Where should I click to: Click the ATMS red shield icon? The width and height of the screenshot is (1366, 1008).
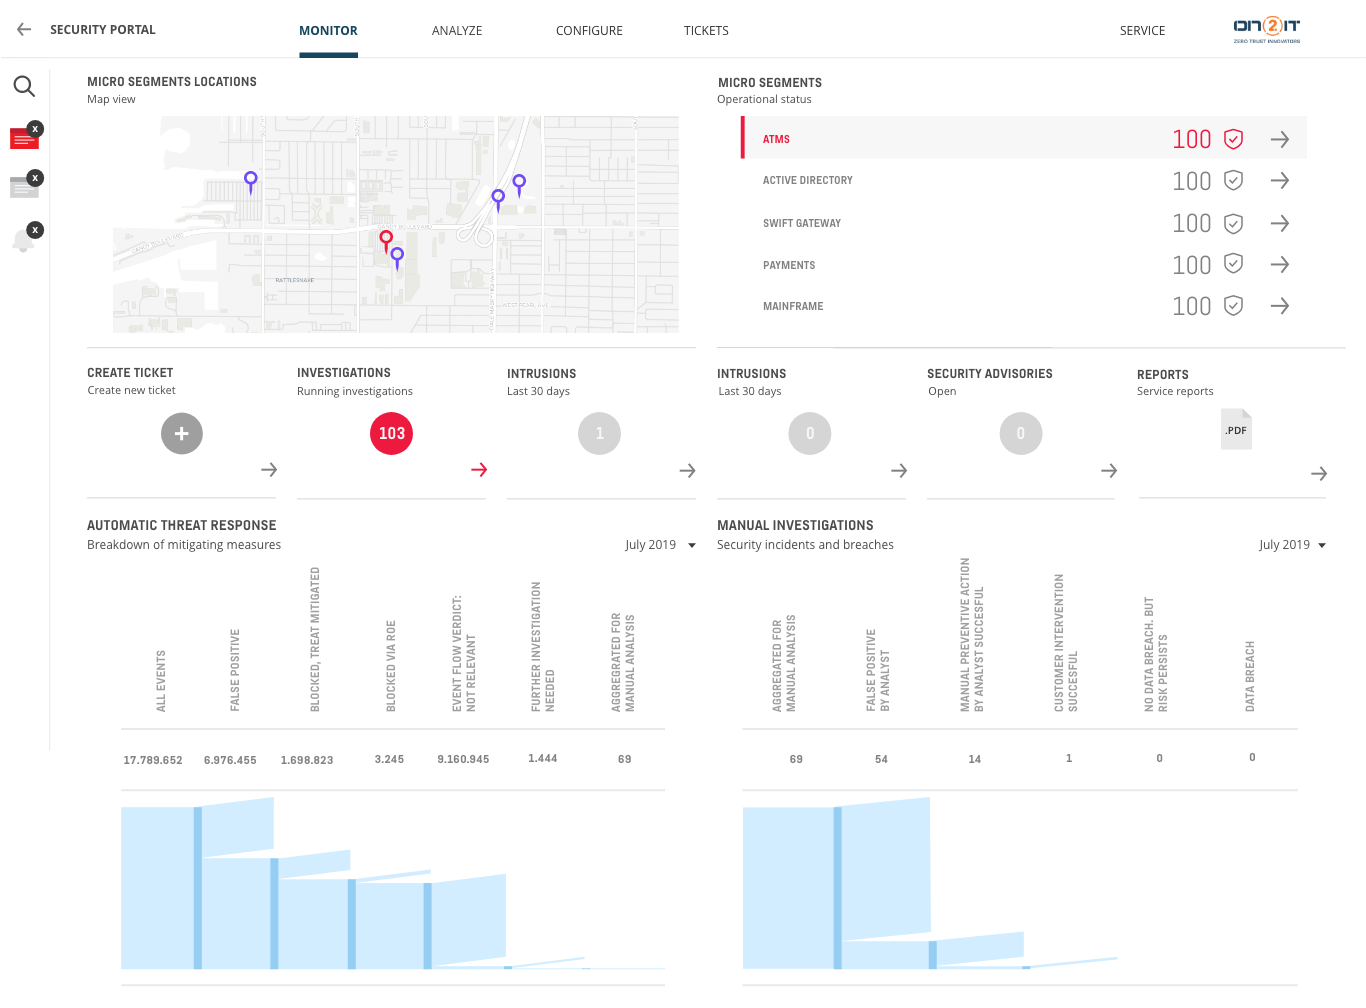(x=1234, y=139)
